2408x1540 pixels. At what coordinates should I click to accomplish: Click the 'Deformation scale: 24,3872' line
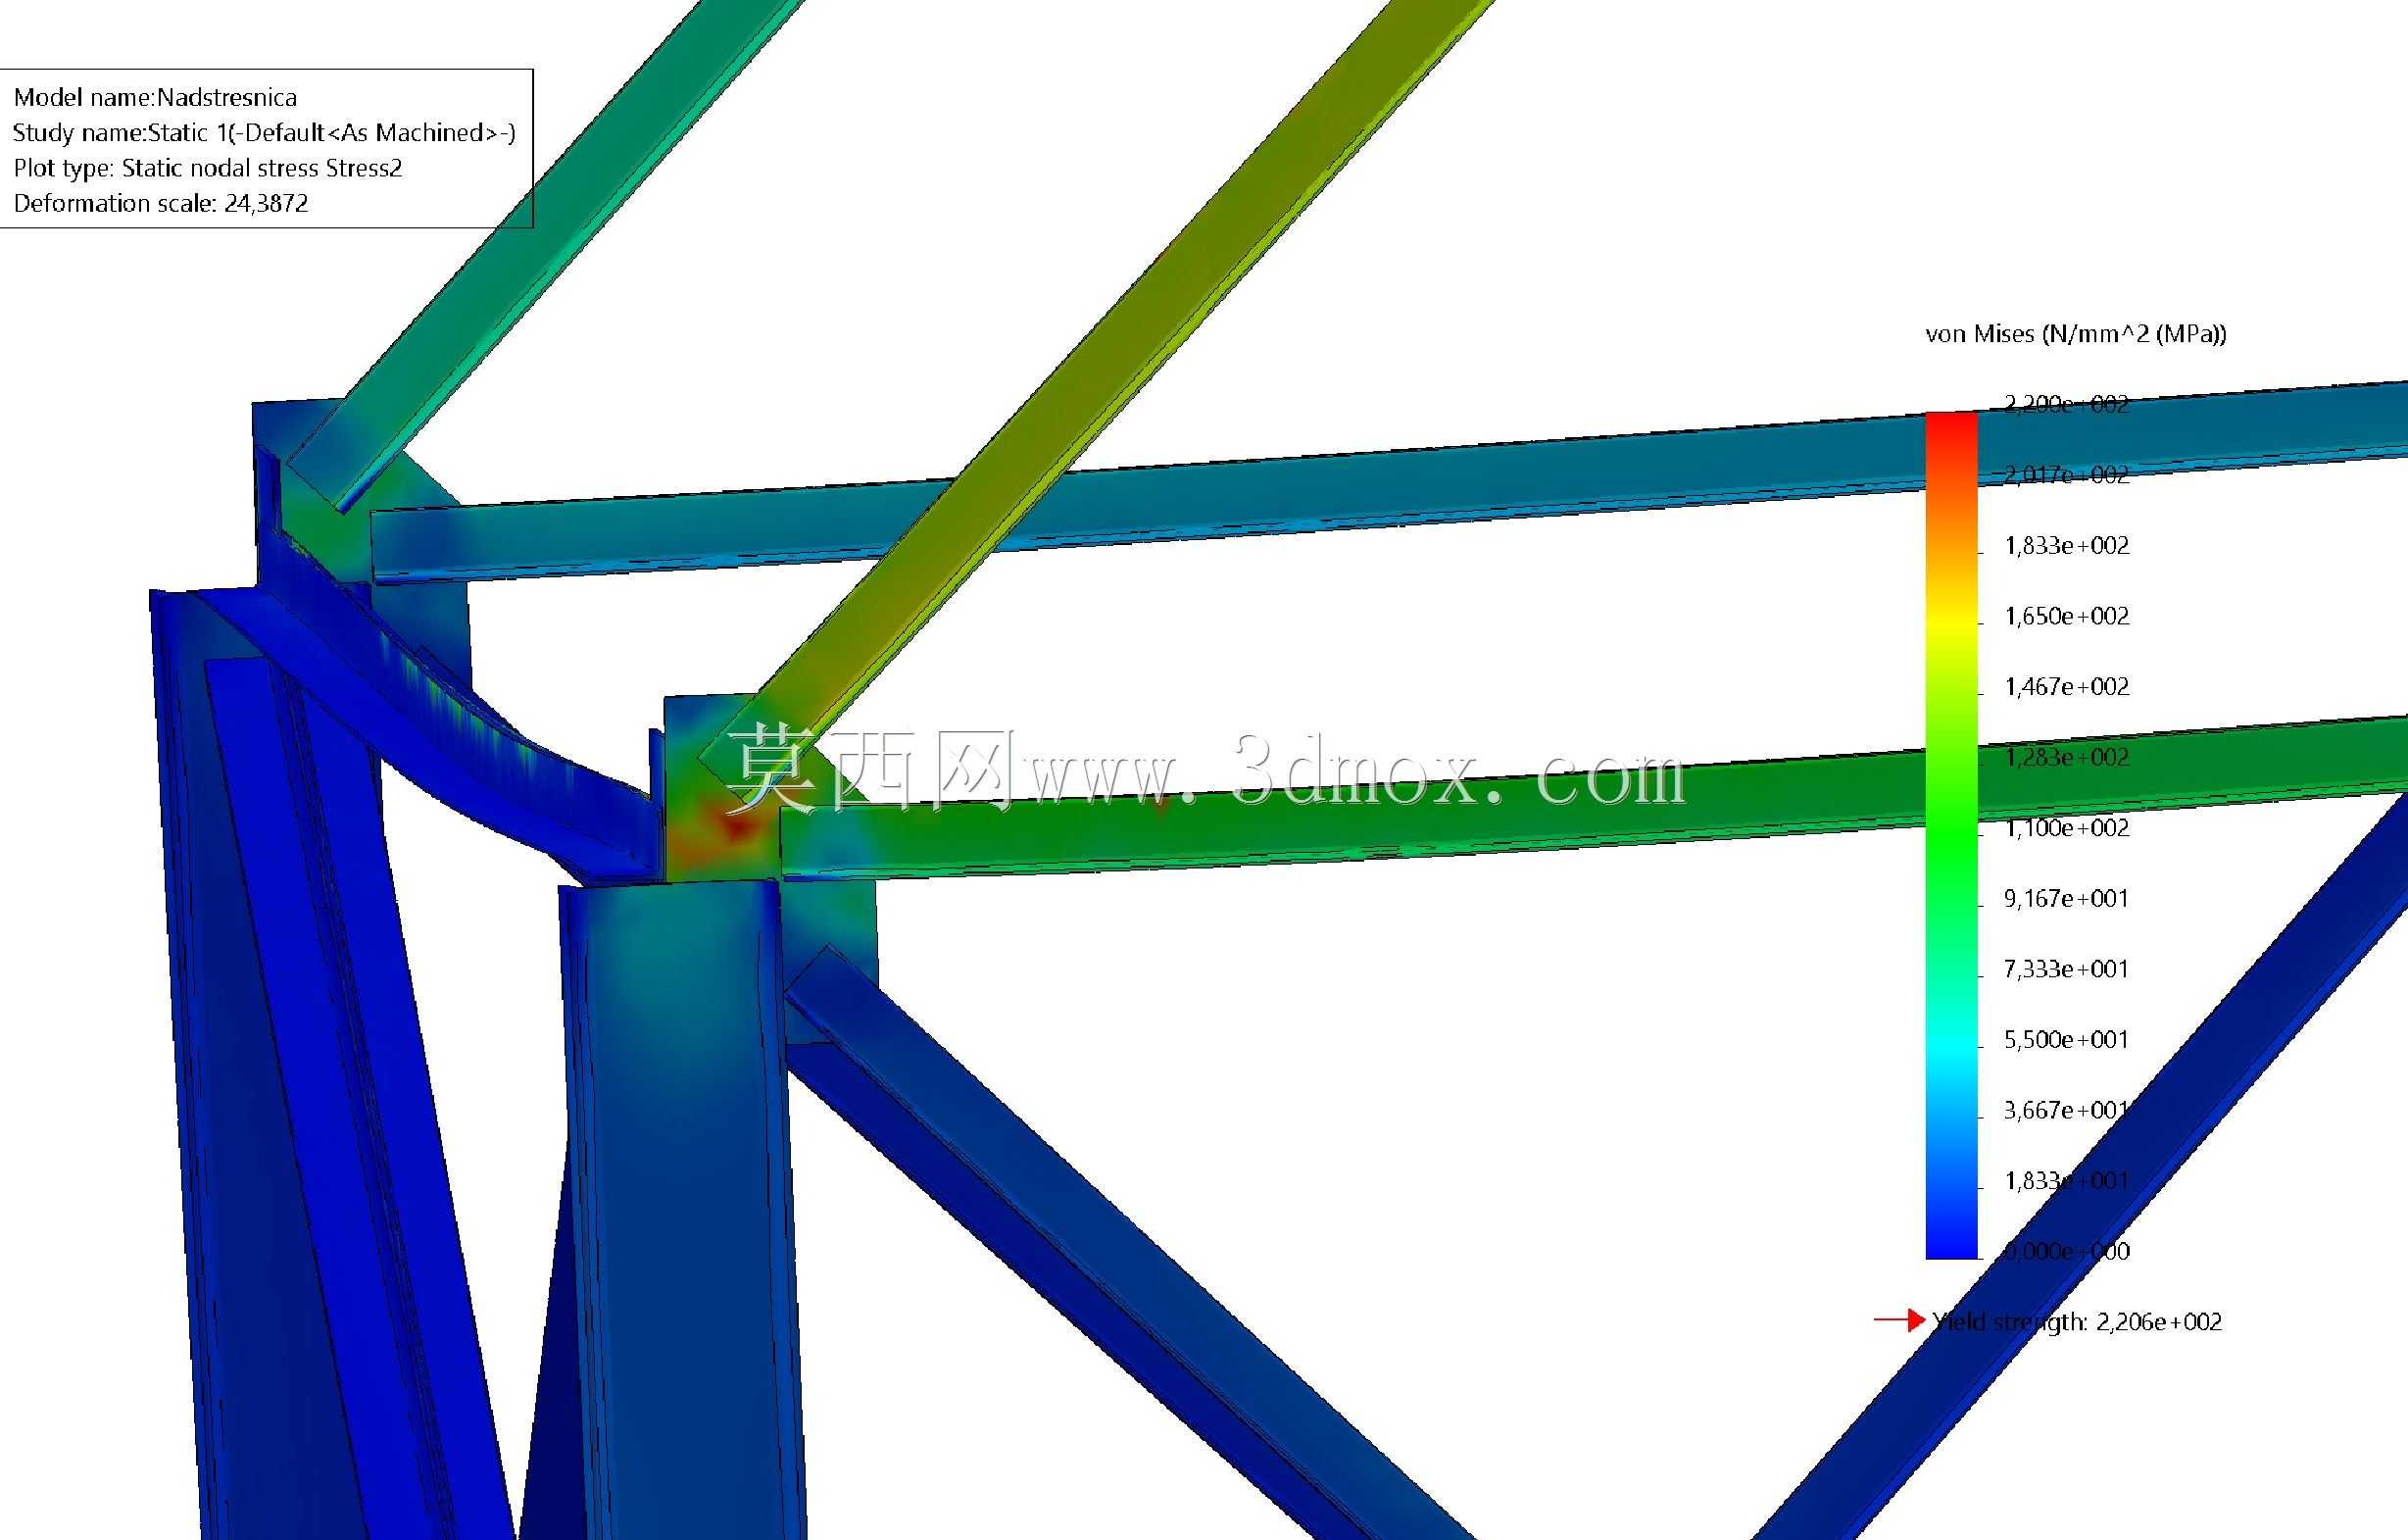click(161, 203)
